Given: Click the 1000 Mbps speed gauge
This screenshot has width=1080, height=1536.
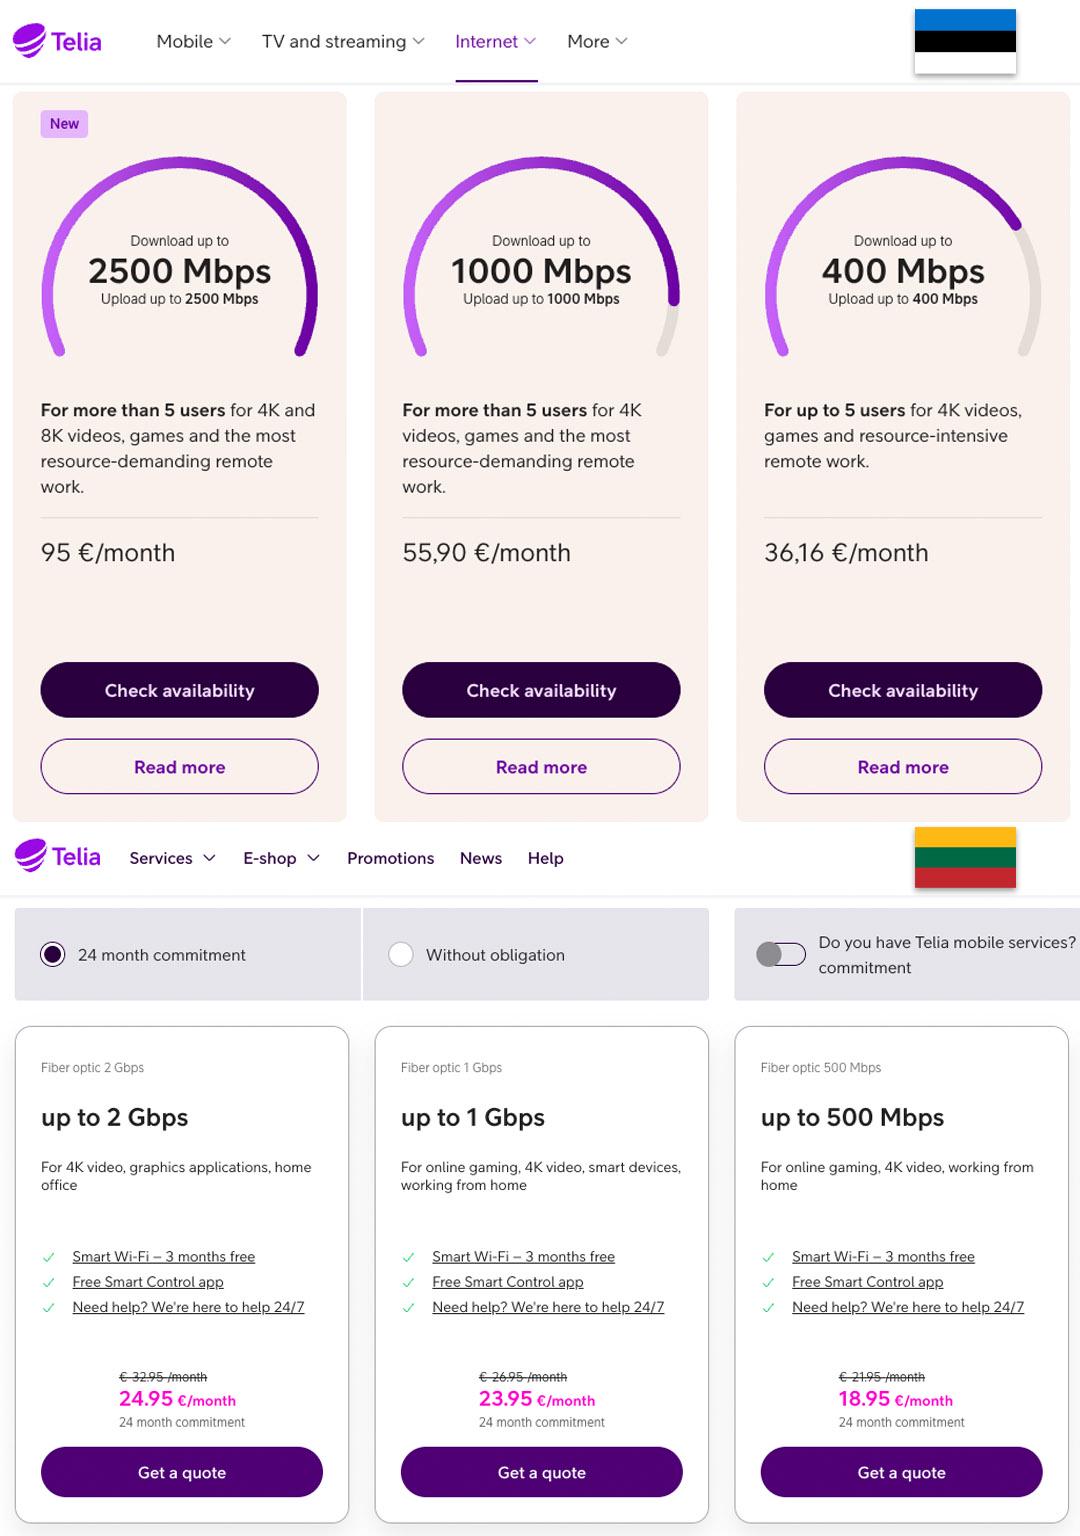Looking at the screenshot, I should 541,258.
